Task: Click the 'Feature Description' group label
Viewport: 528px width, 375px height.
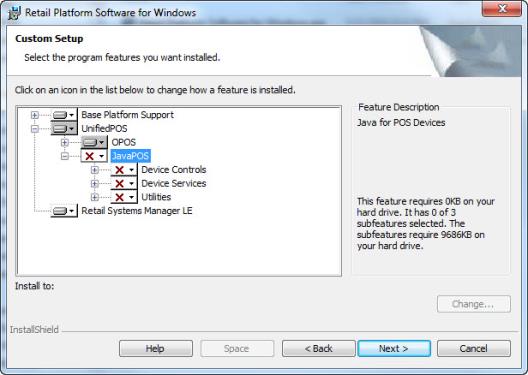Action: click(399, 107)
